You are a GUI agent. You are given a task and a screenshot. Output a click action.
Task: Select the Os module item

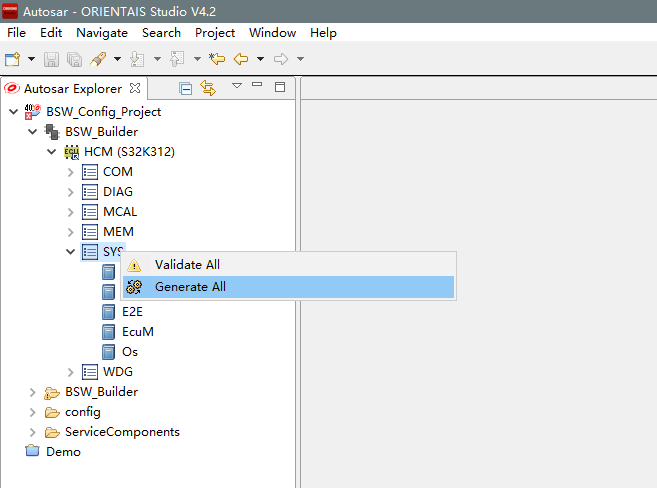(x=129, y=352)
